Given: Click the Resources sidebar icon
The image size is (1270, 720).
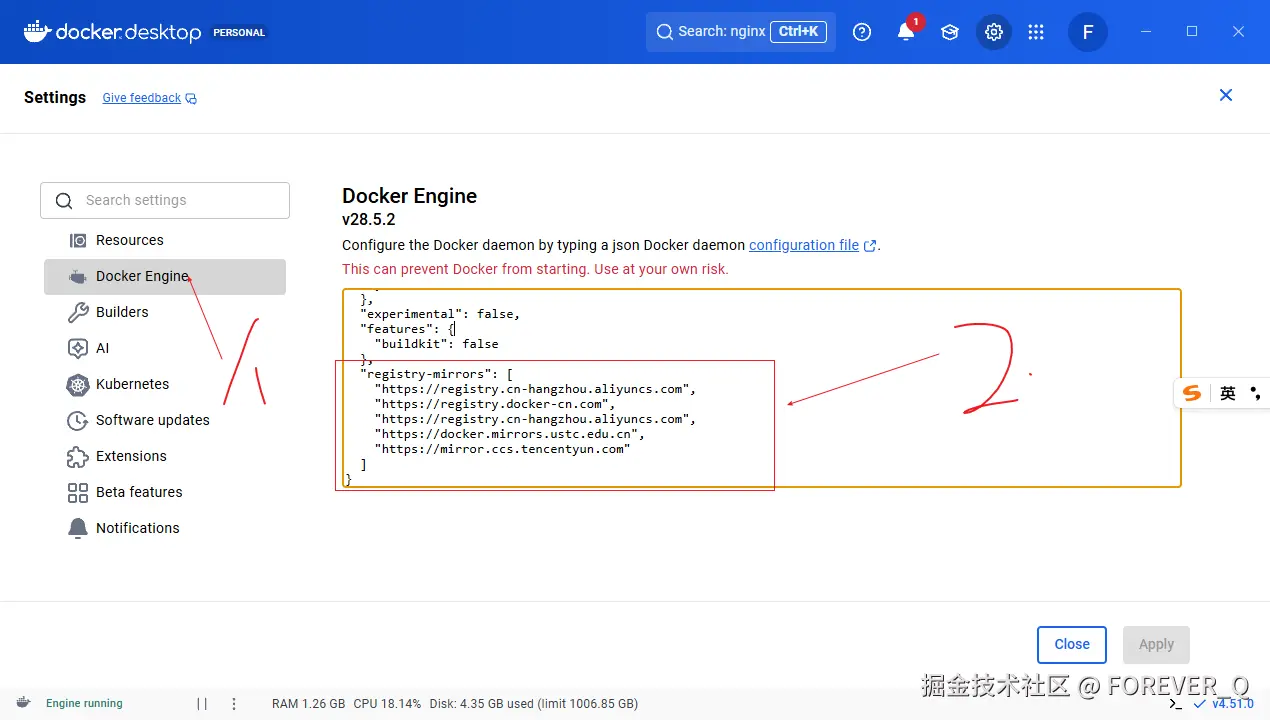Looking at the screenshot, I should (x=78, y=240).
